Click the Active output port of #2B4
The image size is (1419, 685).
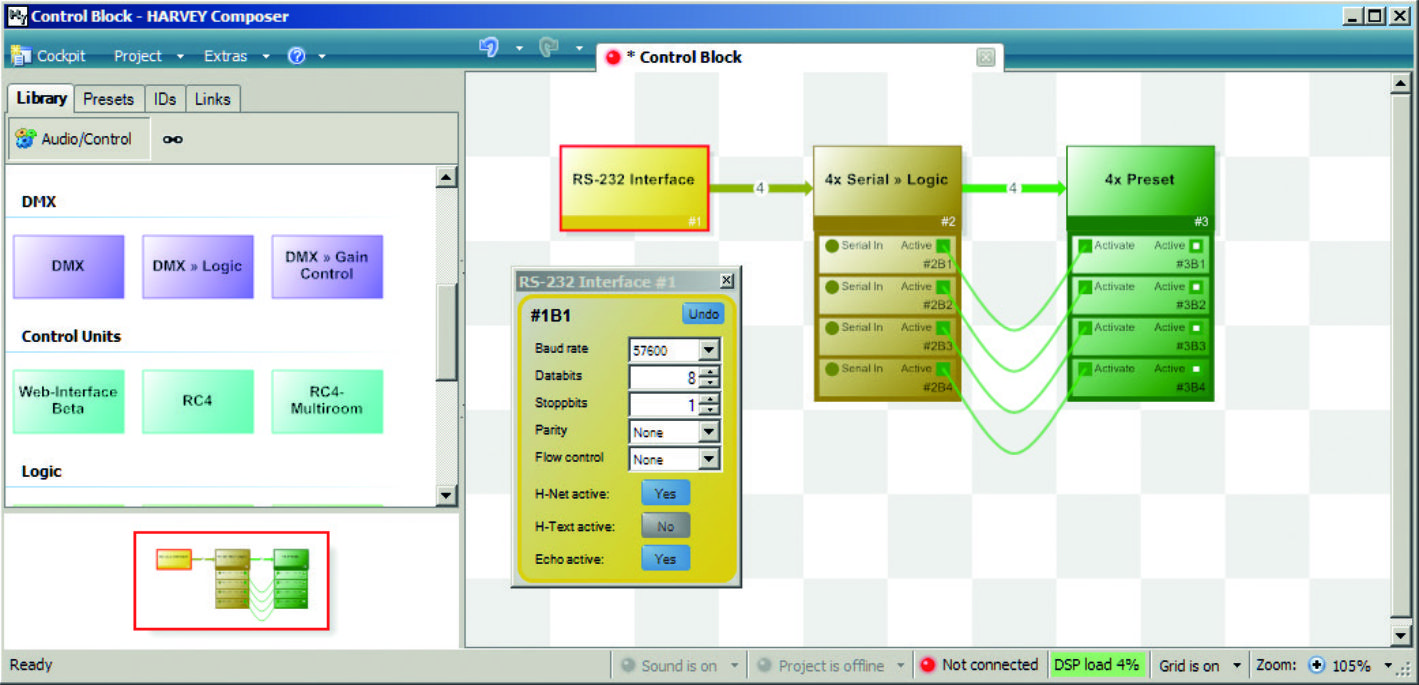click(942, 369)
